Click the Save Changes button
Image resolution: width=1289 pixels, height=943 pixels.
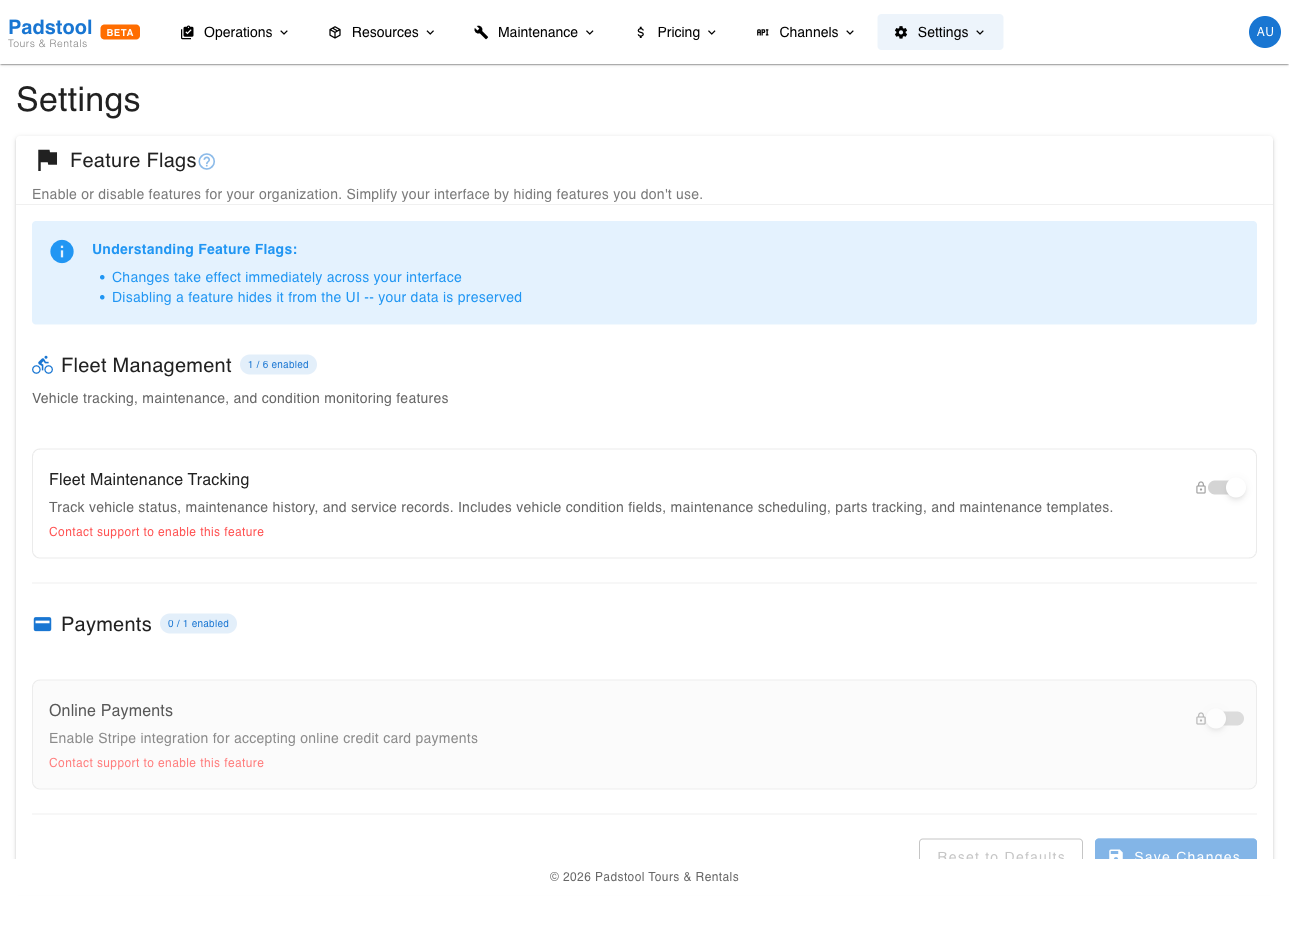[1176, 849]
